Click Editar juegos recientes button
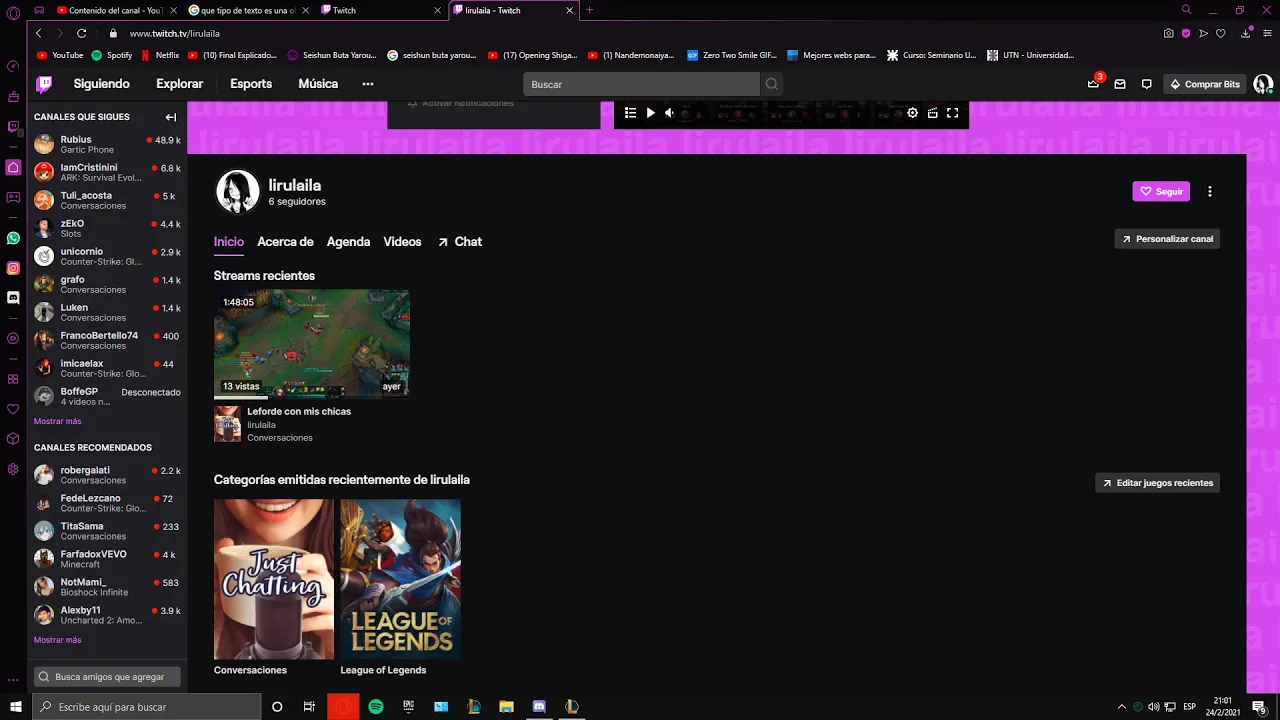 coord(1157,483)
